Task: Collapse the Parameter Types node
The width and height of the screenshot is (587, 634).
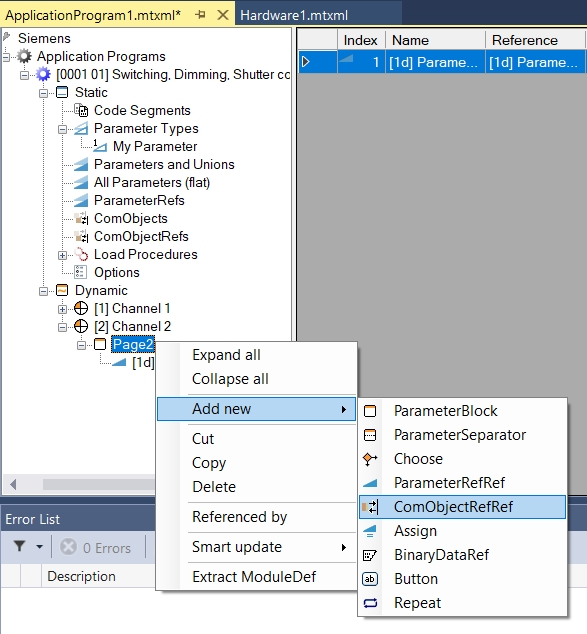Action: pos(62,129)
